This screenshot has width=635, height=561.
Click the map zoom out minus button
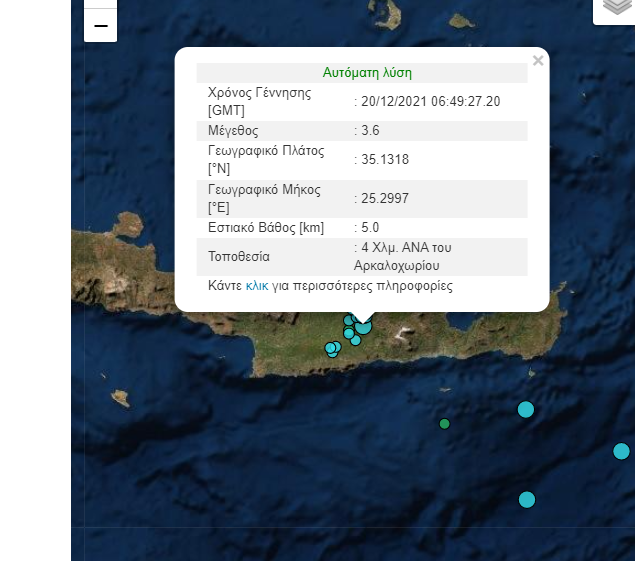100,25
